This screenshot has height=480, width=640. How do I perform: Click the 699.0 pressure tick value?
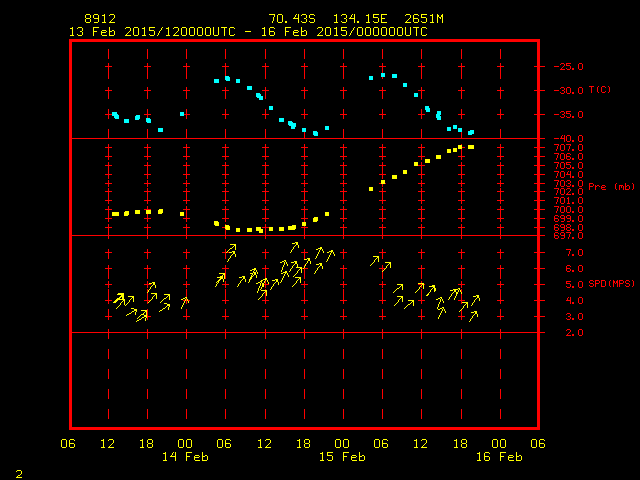click(x=568, y=219)
